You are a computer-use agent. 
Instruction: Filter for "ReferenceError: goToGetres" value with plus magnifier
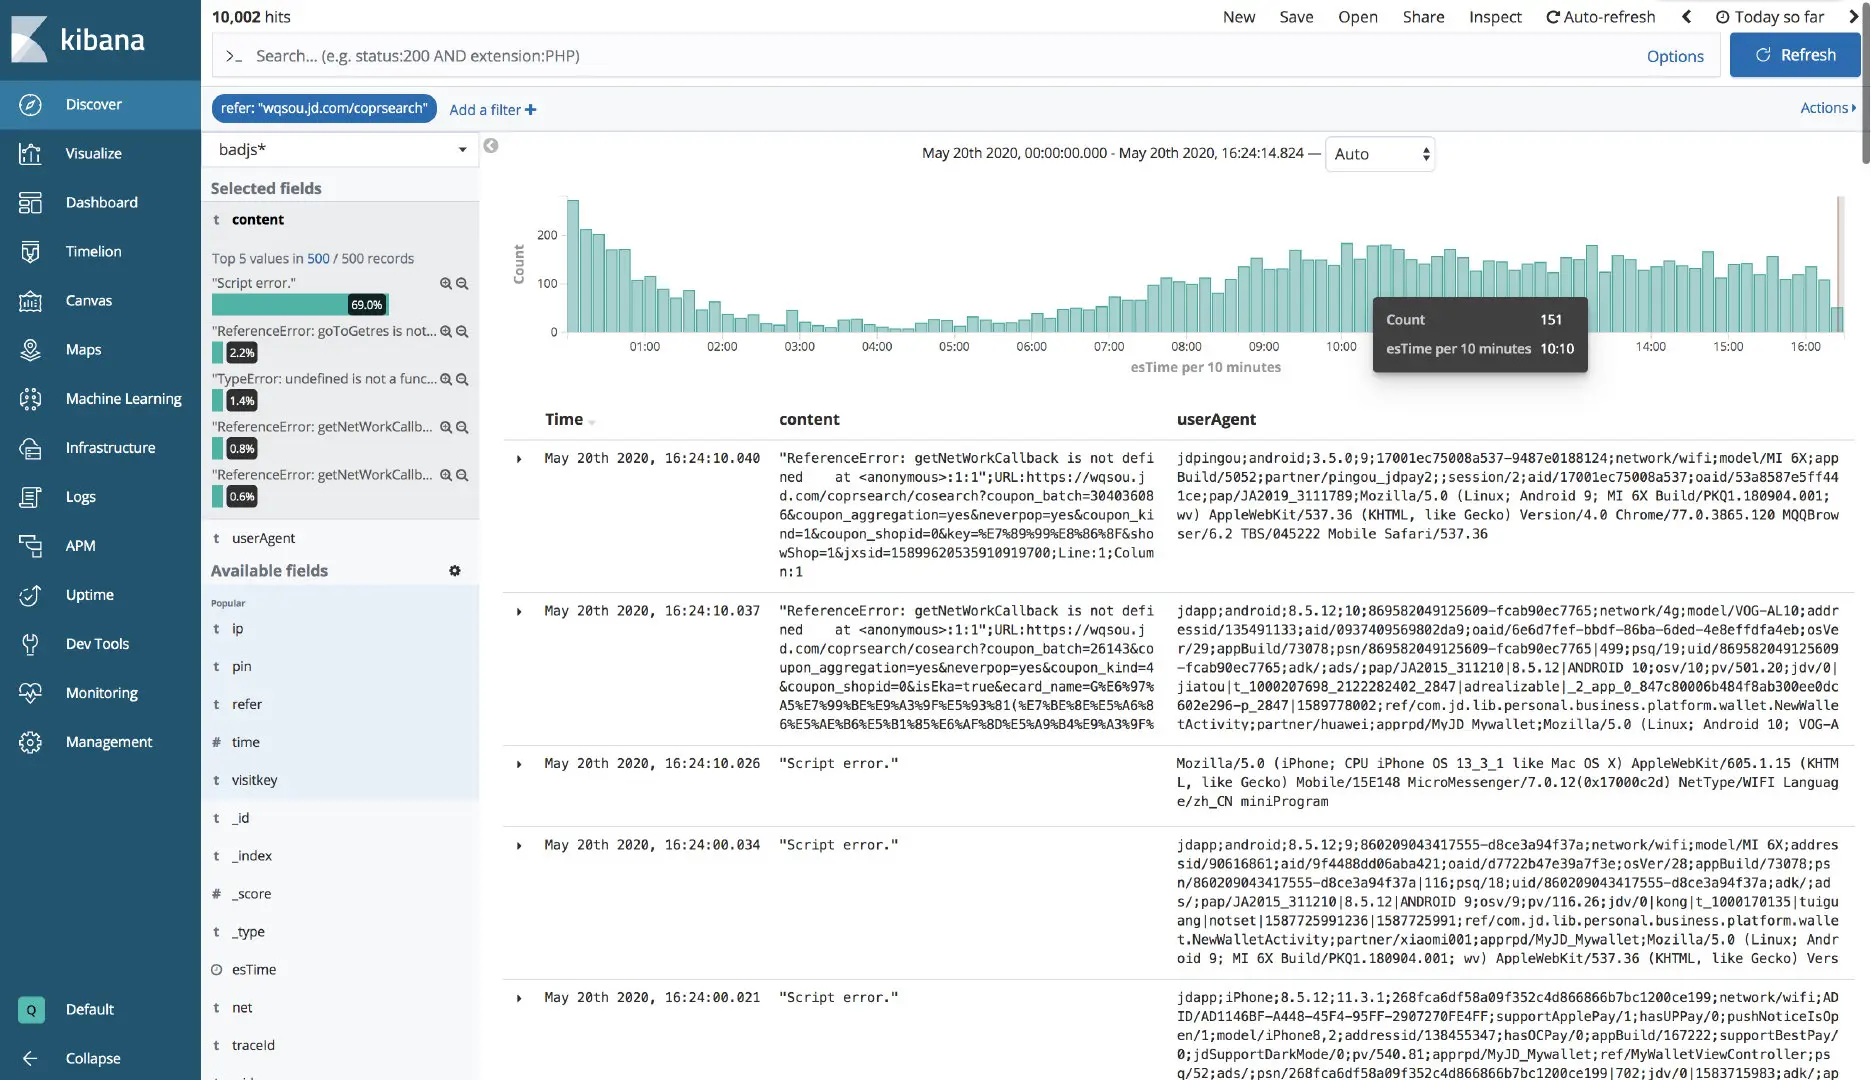click(446, 332)
